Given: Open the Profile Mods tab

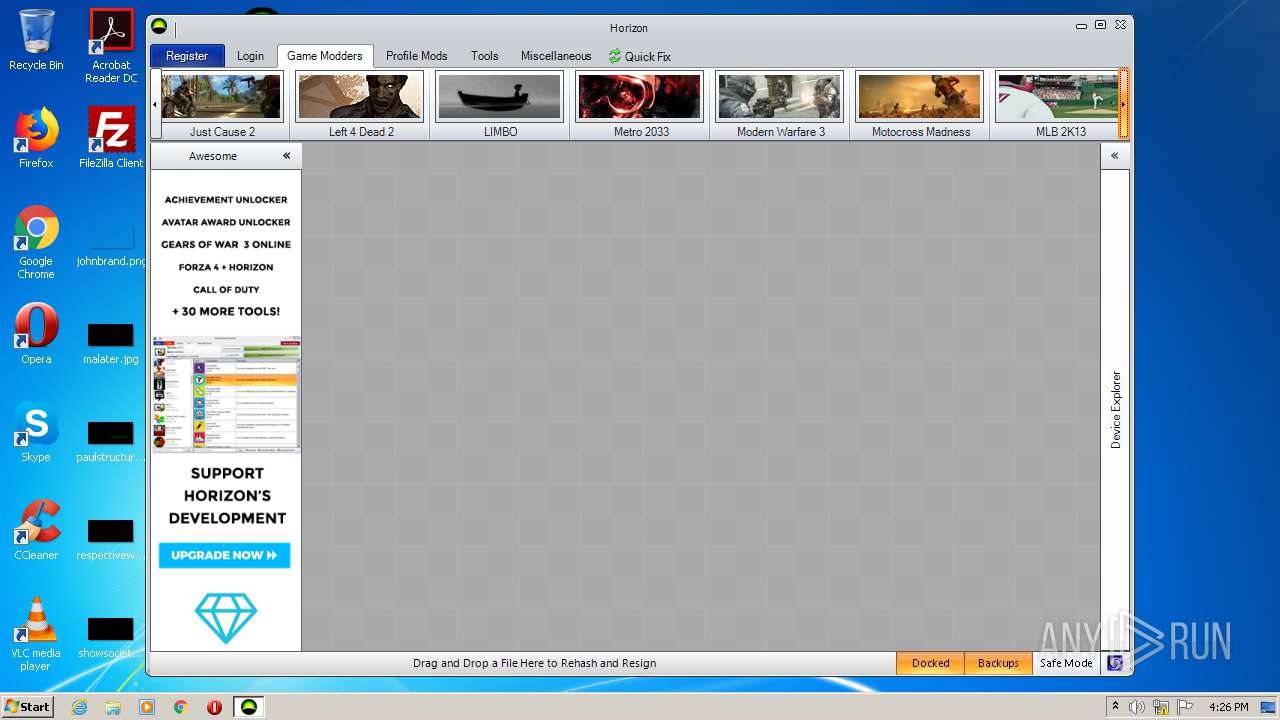Looking at the screenshot, I should coord(417,56).
